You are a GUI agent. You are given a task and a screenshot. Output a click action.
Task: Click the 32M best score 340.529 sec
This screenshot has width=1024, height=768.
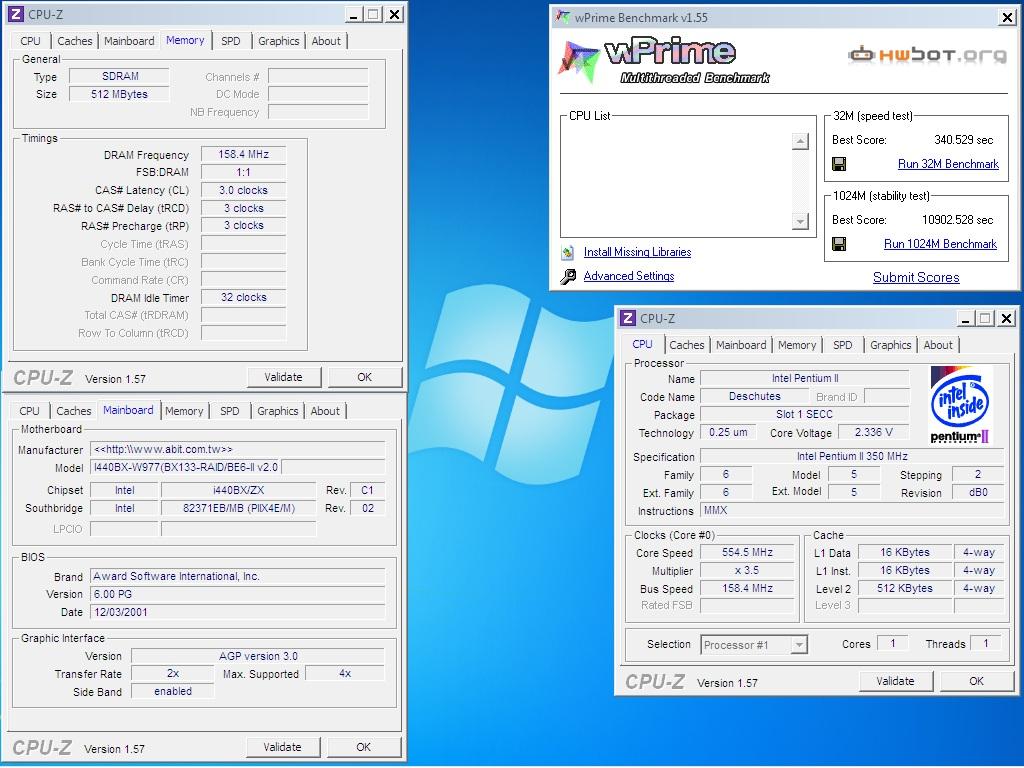pyautogui.click(x=963, y=140)
